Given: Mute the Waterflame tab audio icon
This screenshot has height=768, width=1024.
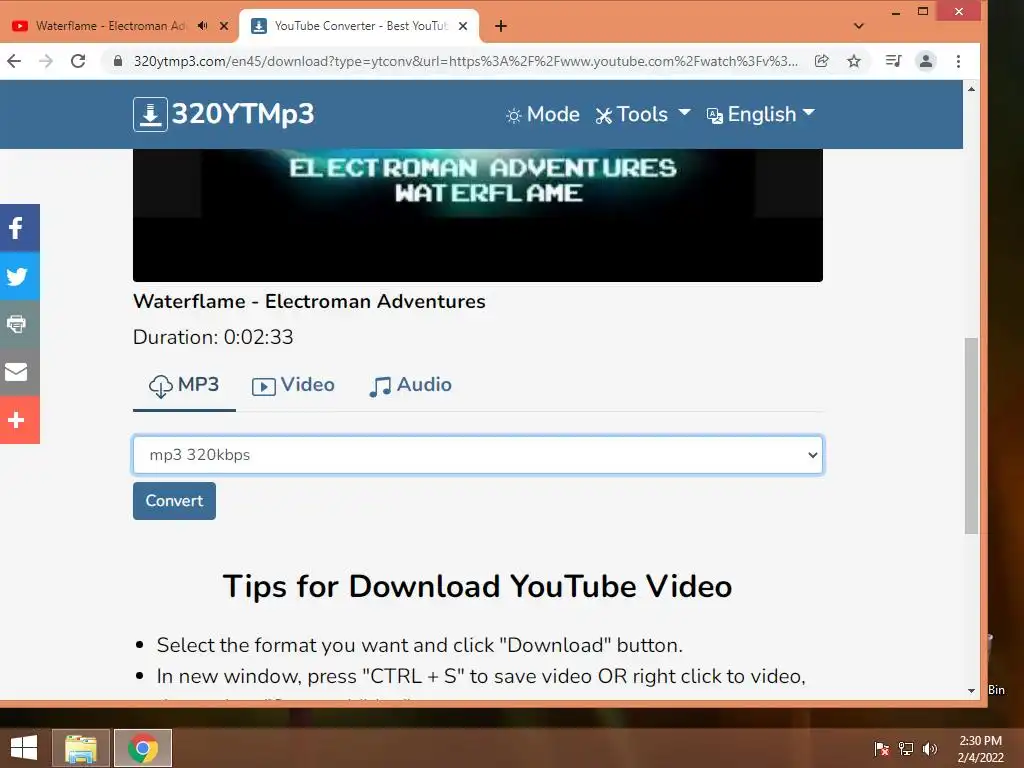Looking at the screenshot, I should click(202, 25).
